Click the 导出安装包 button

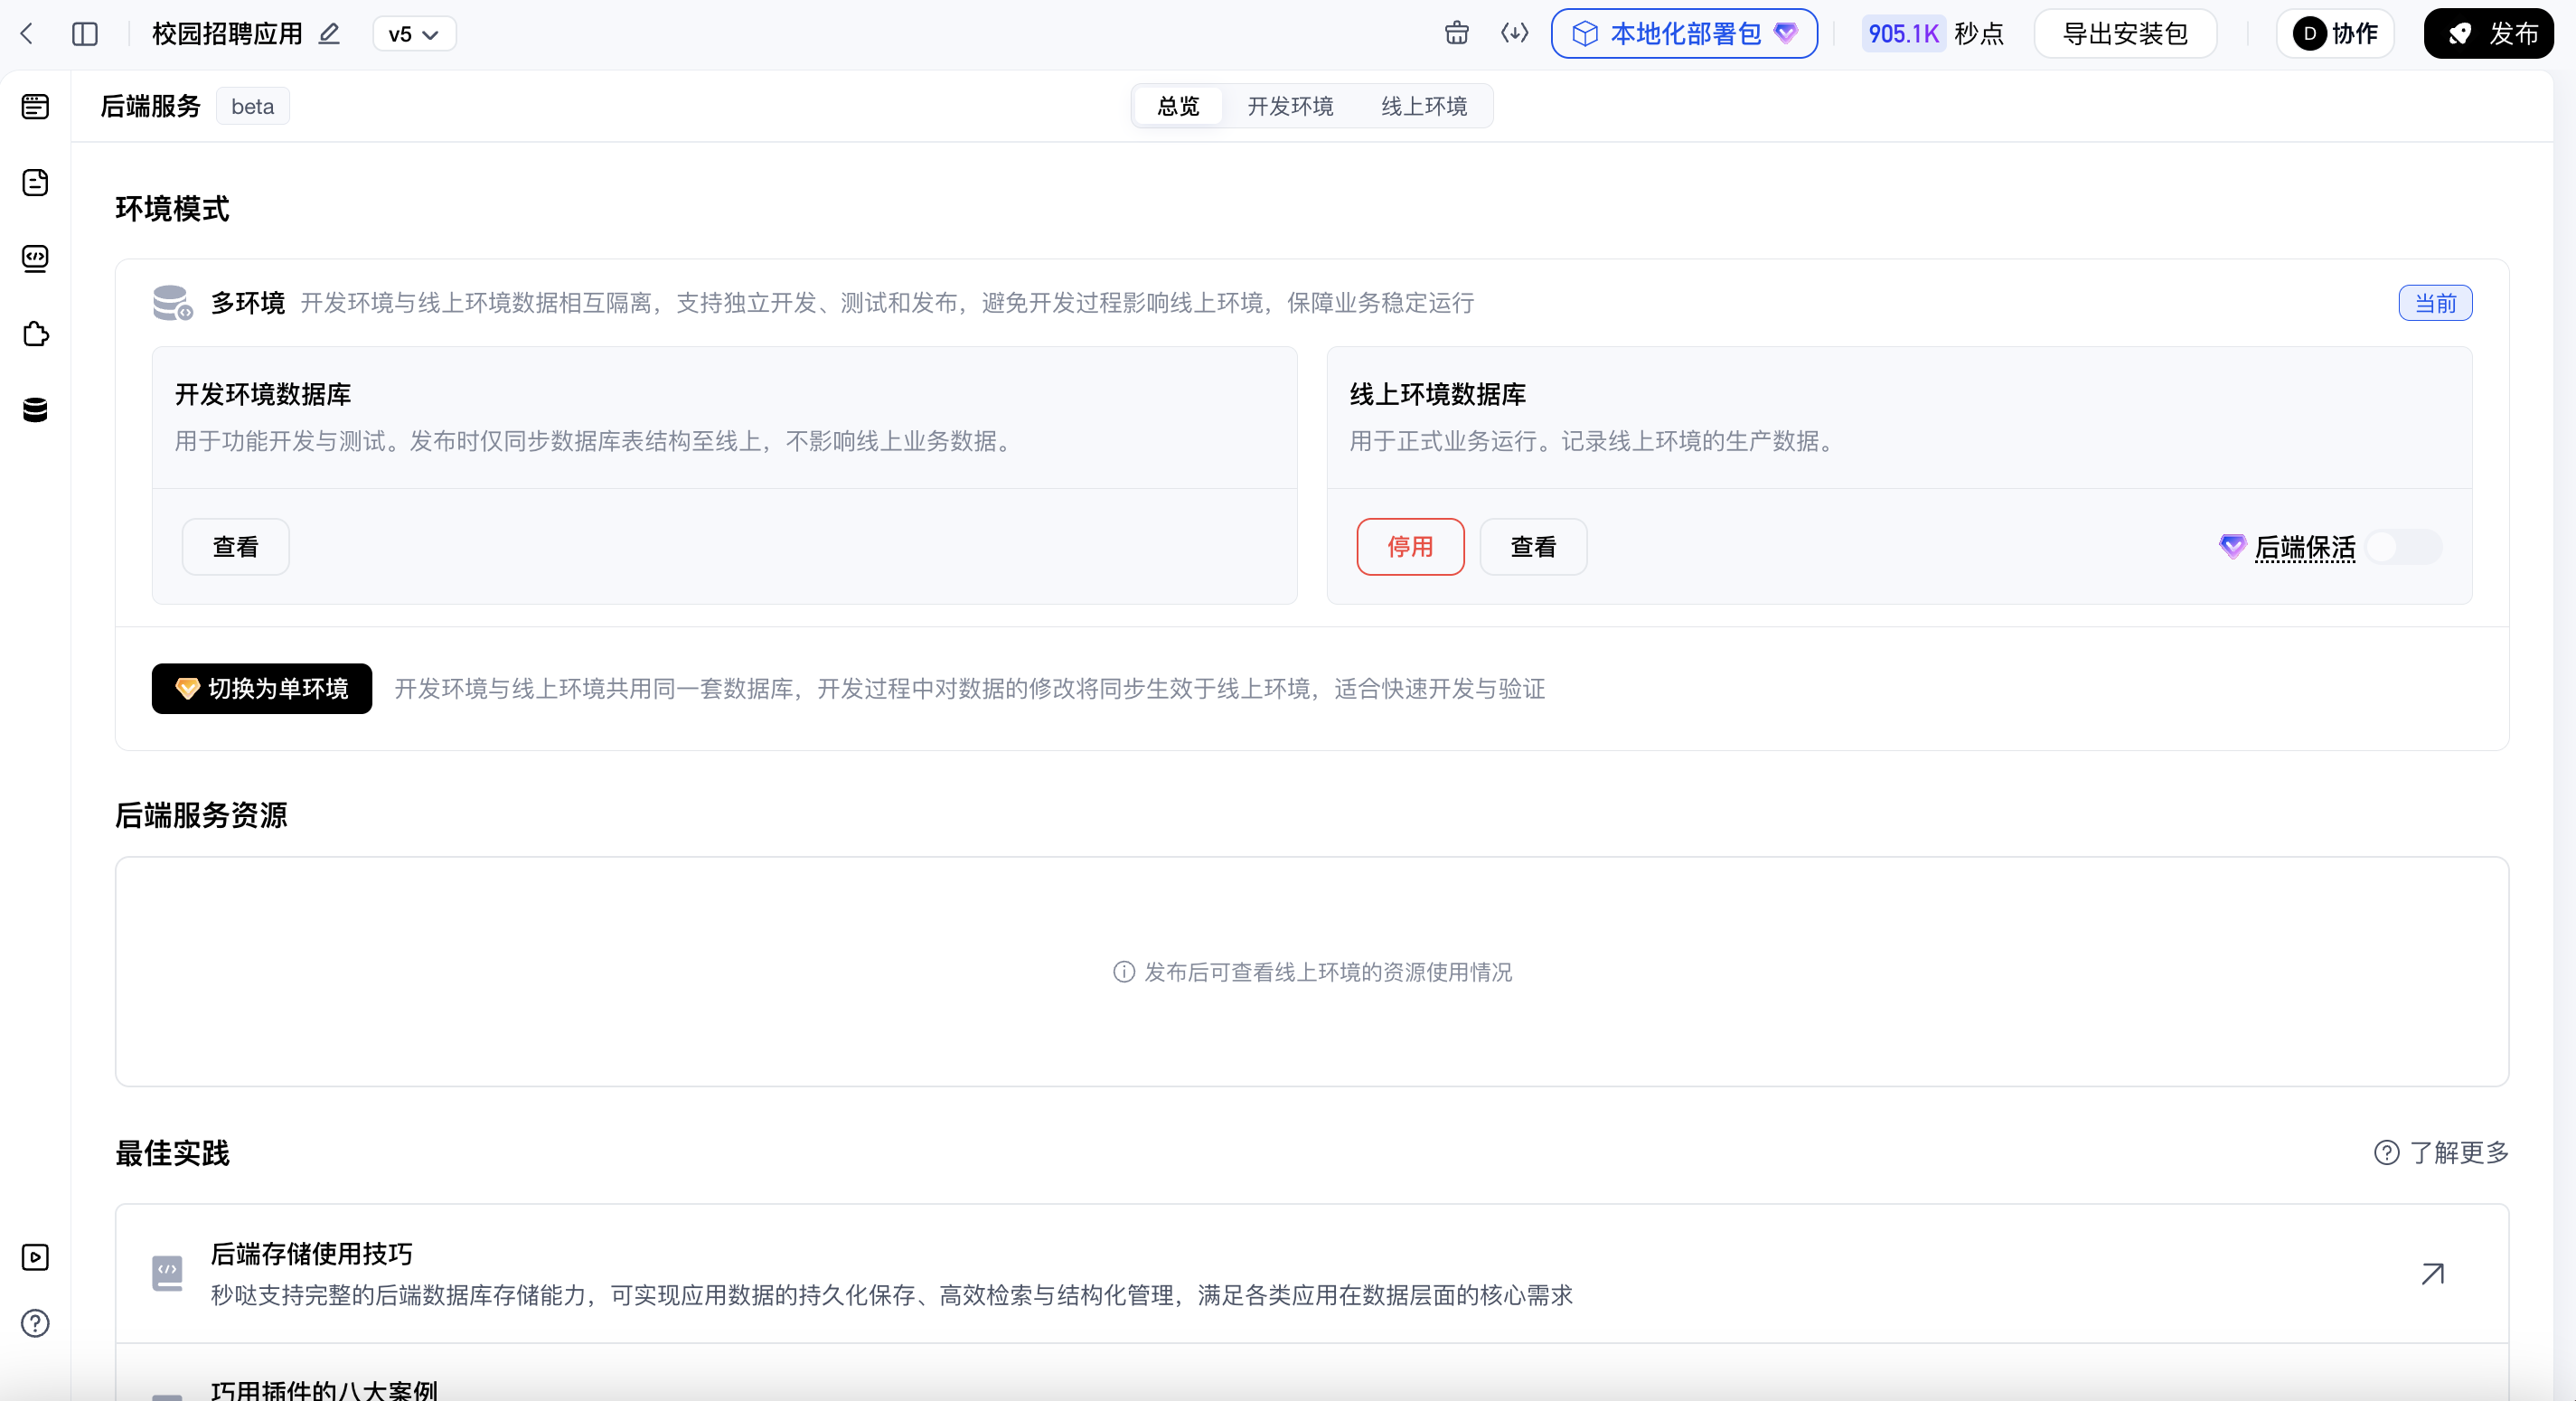point(2125,34)
